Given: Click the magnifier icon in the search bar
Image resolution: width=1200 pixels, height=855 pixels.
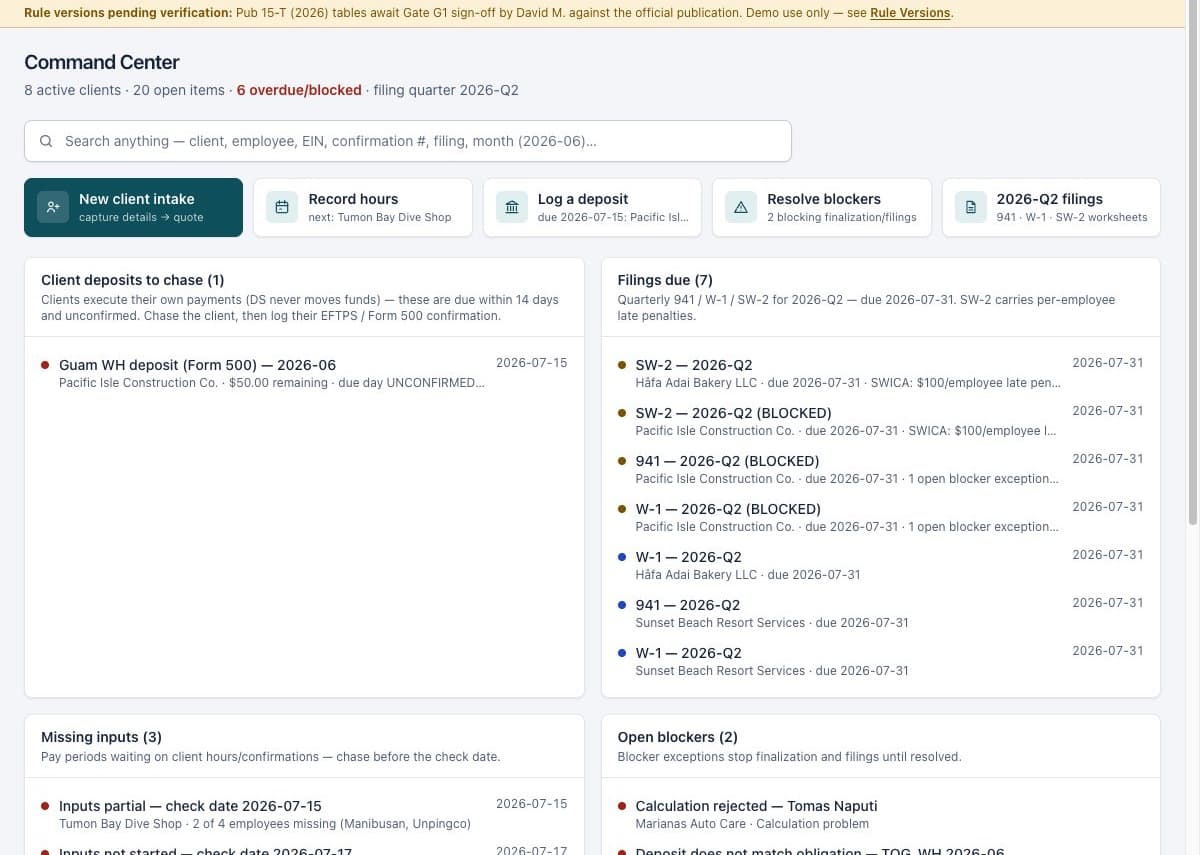Looking at the screenshot, I should click(46, 141).
